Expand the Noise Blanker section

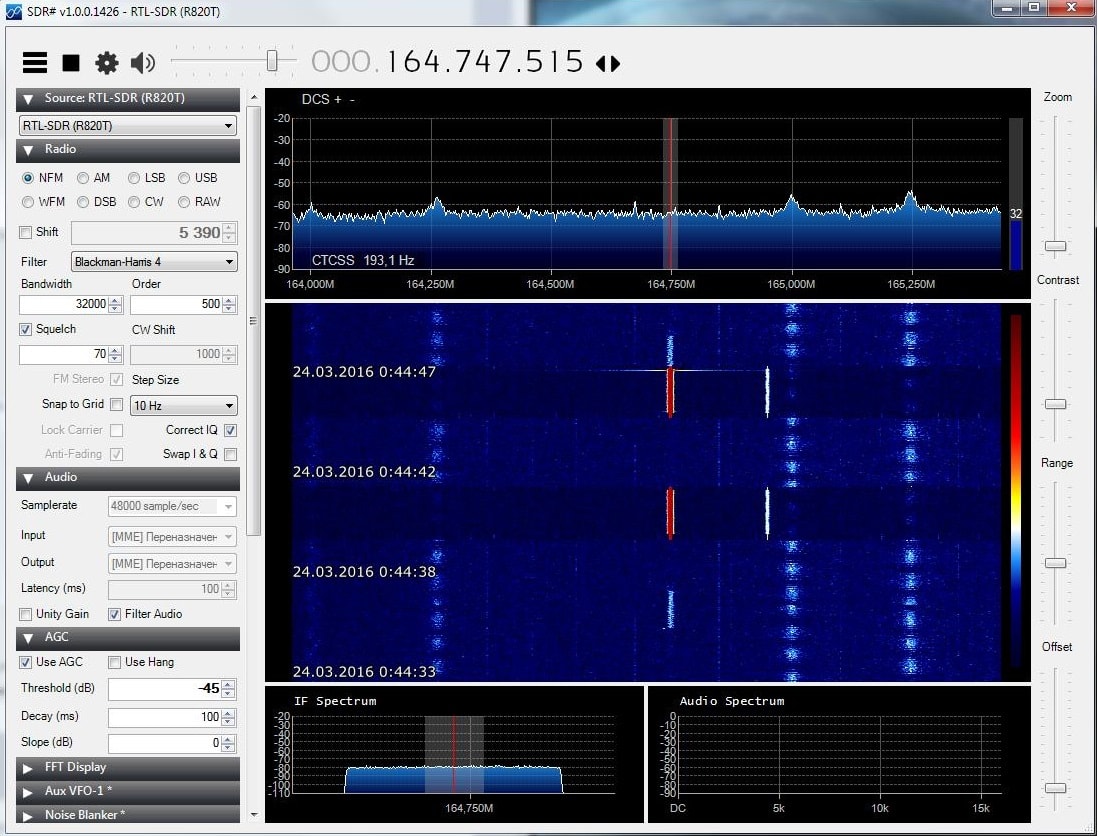point(127,814)
